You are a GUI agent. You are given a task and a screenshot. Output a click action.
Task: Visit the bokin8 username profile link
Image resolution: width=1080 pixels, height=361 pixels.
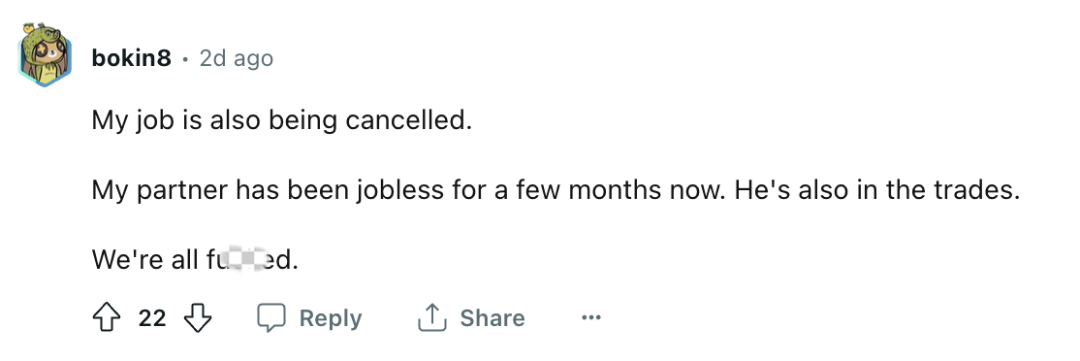point(131,59)
